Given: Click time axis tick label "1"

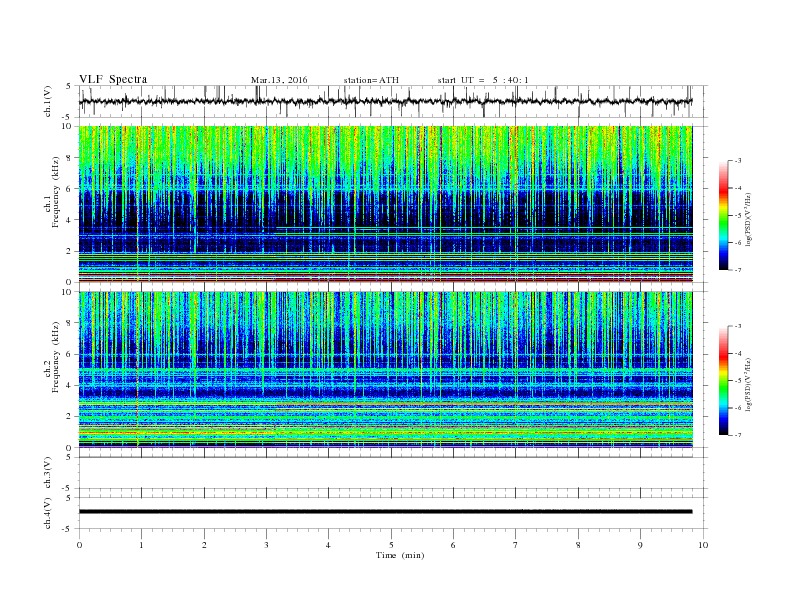Looking at the screenshot, I should pyautogui.click(x=142, y=545).
